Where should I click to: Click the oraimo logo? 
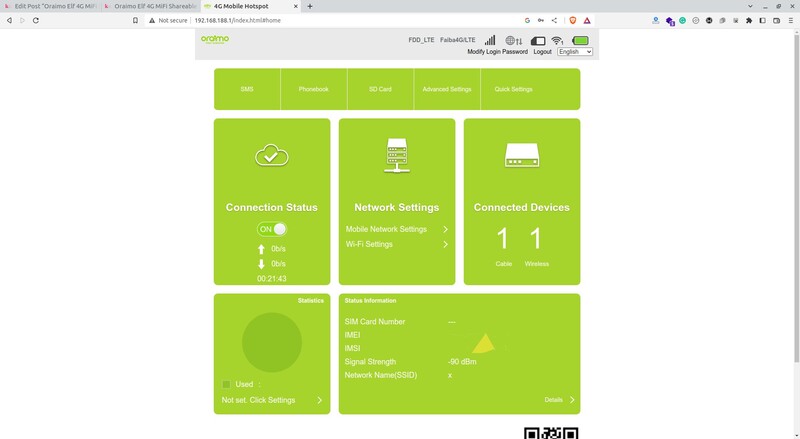coord(214,40)
